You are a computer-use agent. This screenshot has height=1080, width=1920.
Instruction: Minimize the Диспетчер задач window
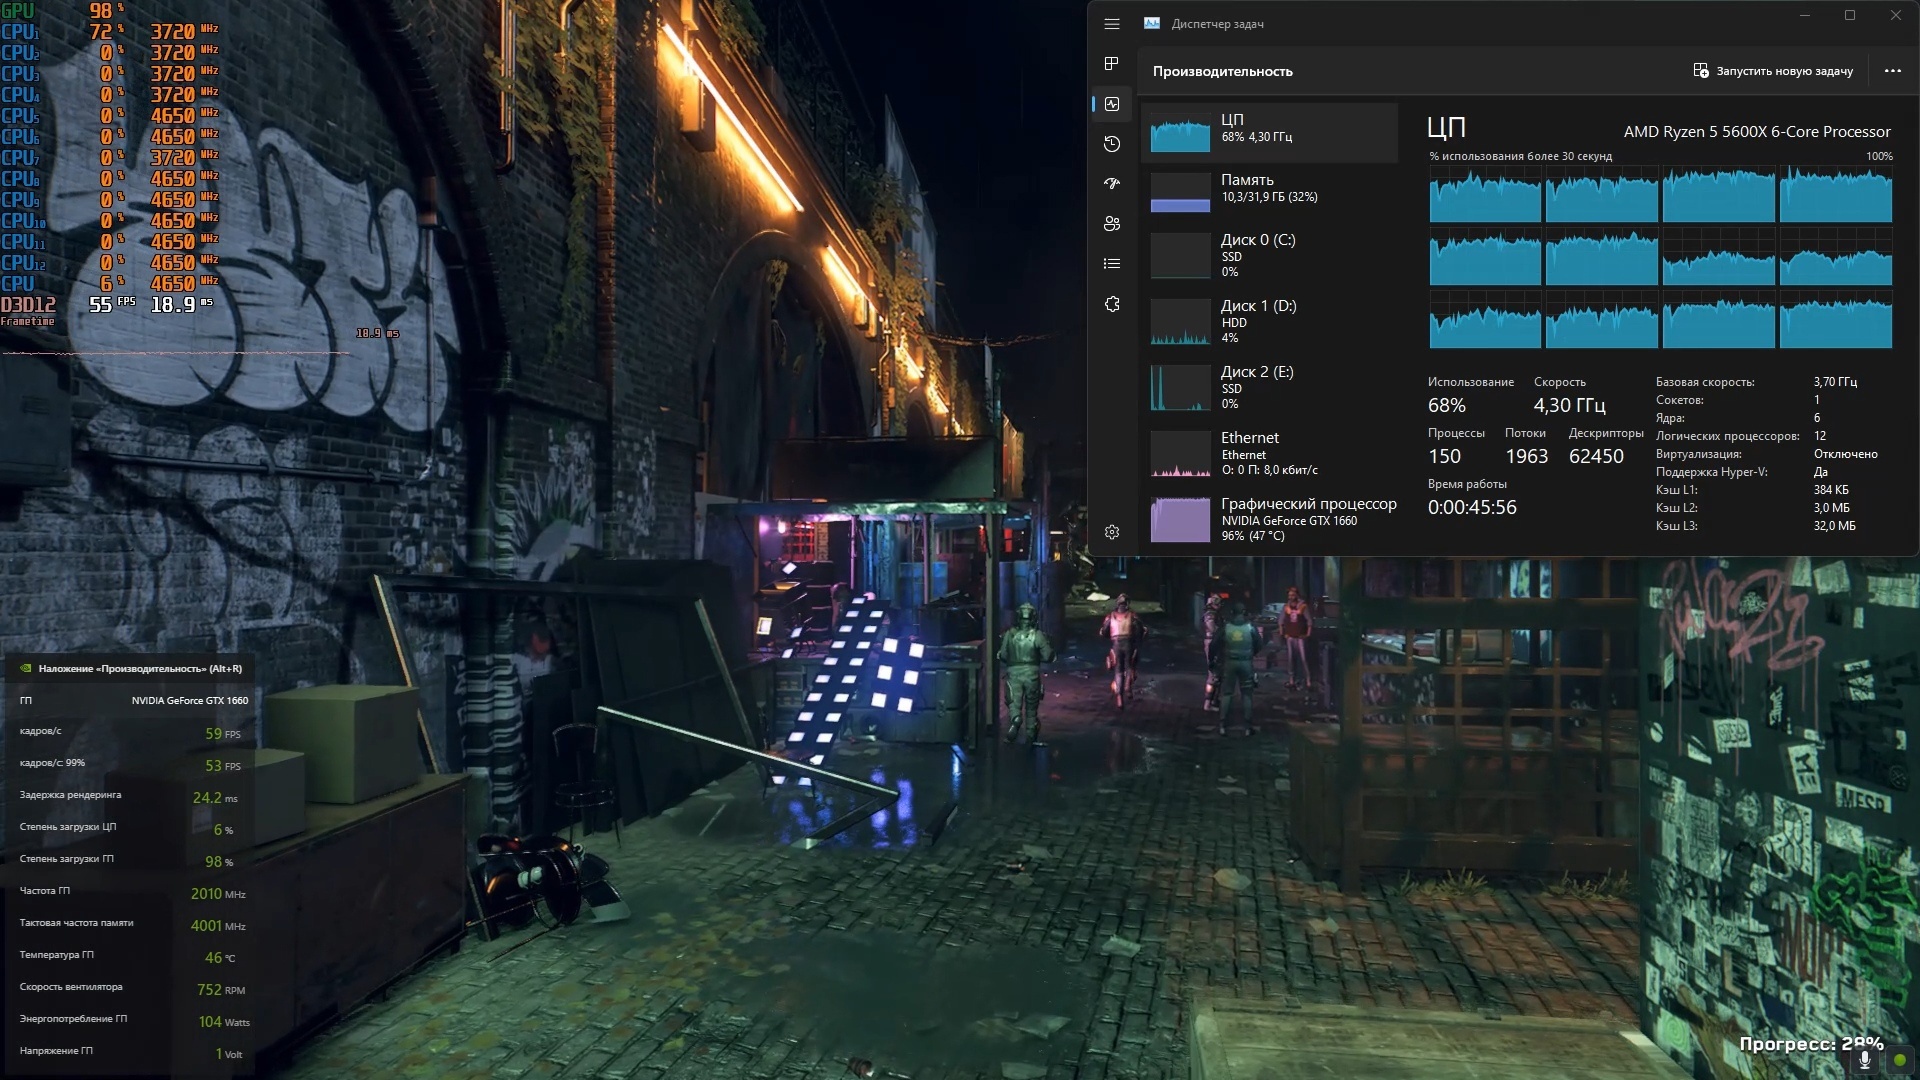[x=1805, y=15]
